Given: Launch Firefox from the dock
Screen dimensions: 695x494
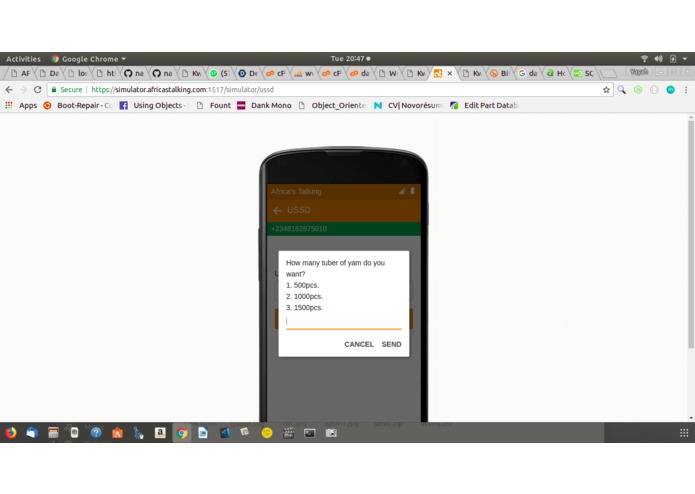Looking at the screenshot, I should (x=11, y=433).
